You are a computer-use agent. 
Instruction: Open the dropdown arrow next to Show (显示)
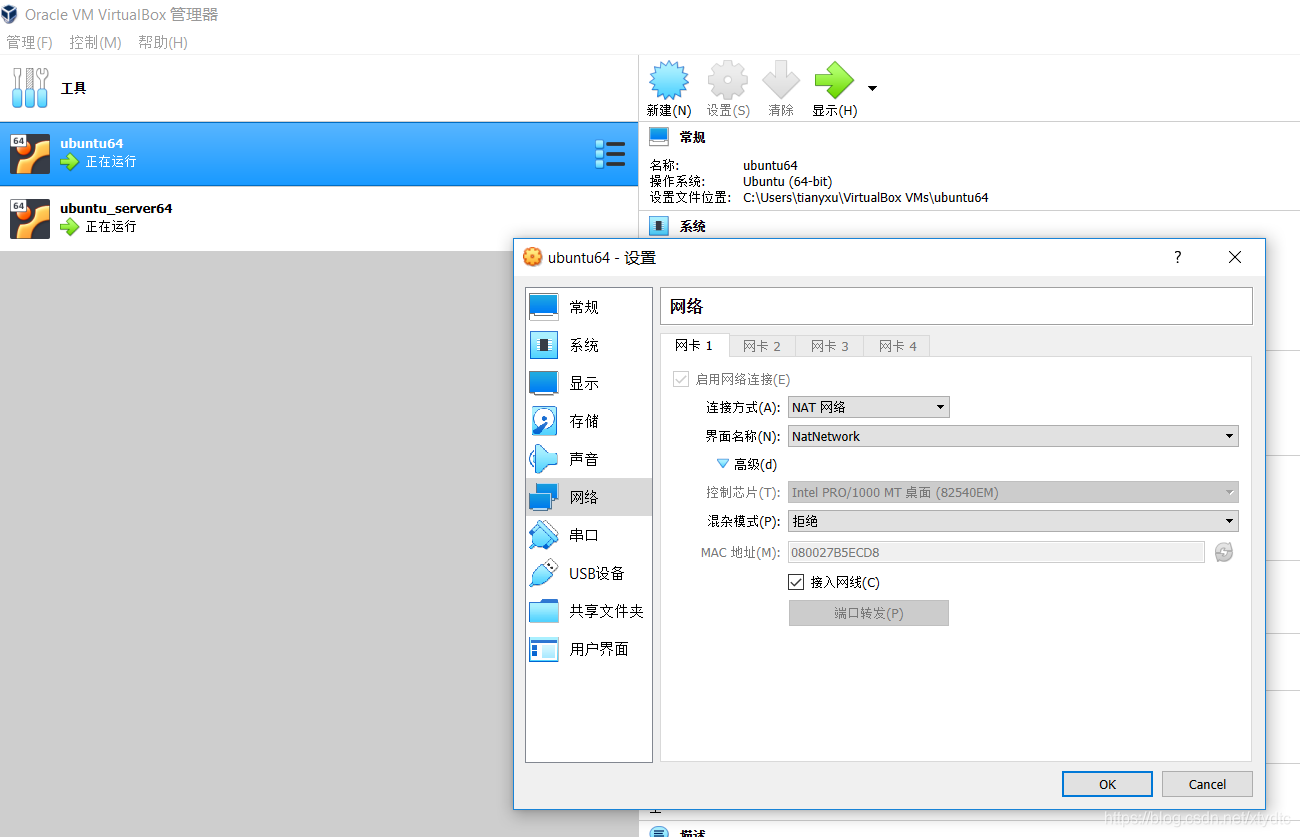coord(872,88)
